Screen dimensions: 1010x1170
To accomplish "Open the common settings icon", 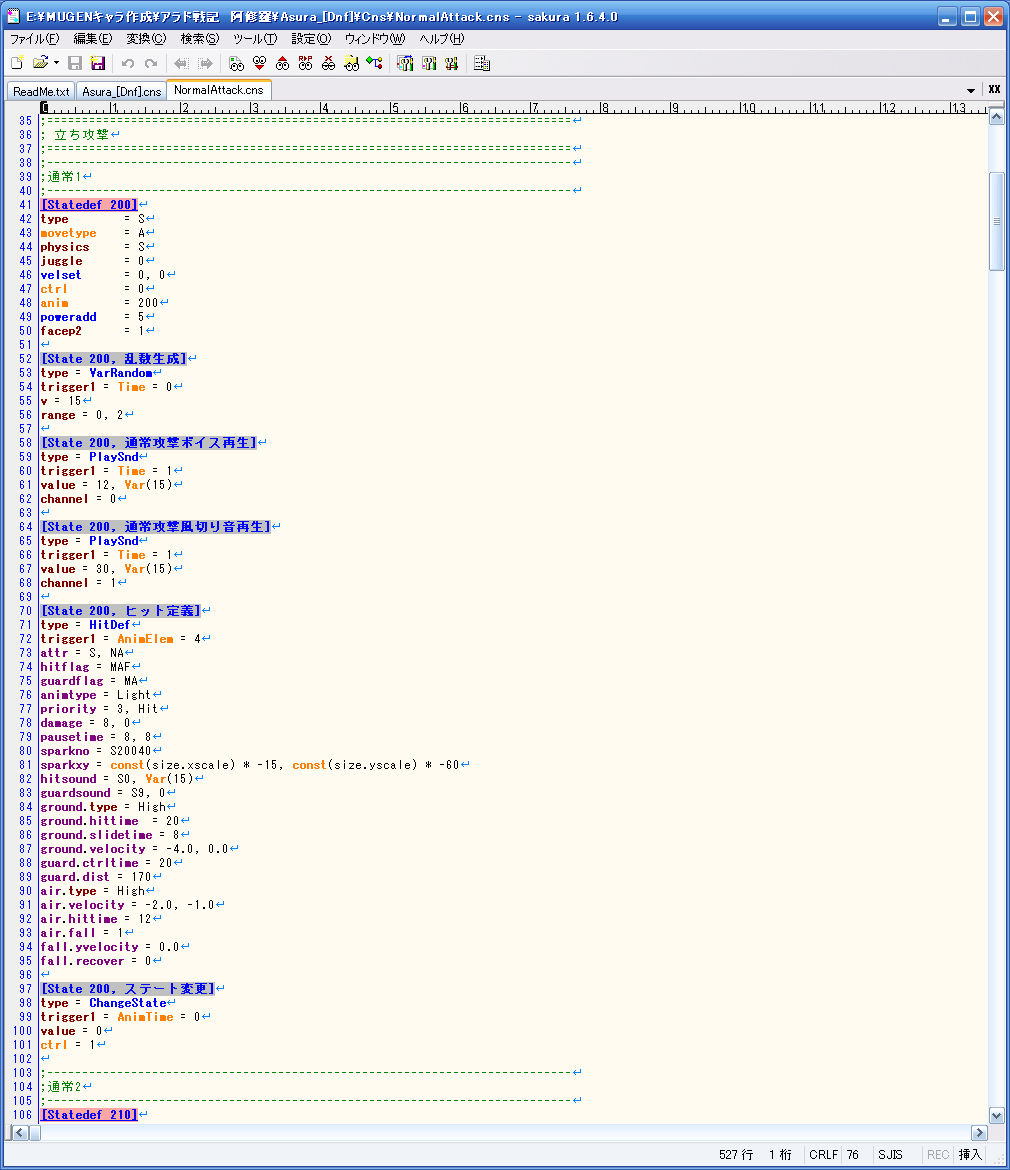I will [x=451, y=63].
